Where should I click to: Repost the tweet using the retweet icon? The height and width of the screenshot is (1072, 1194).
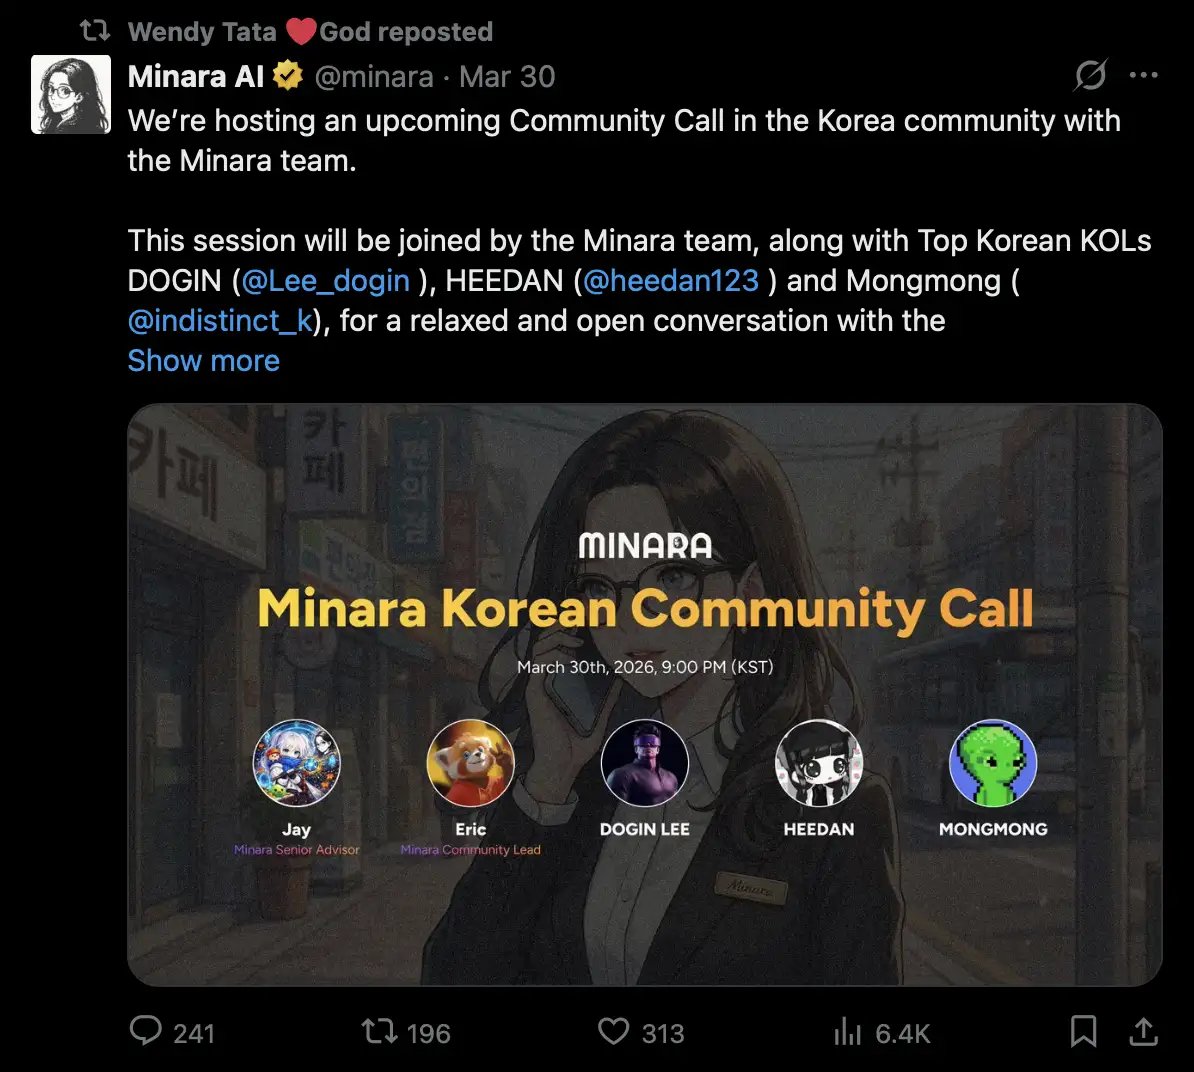[378, 1032]
